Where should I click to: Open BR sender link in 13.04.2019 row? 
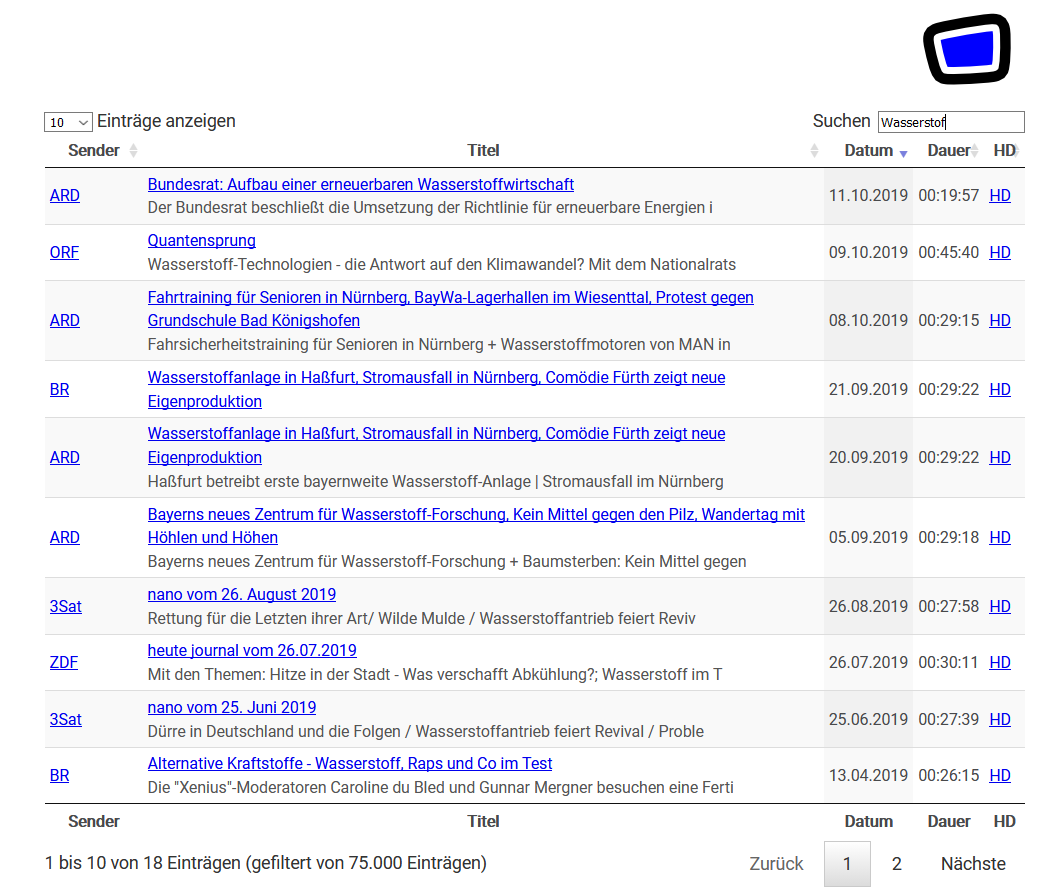60,775
